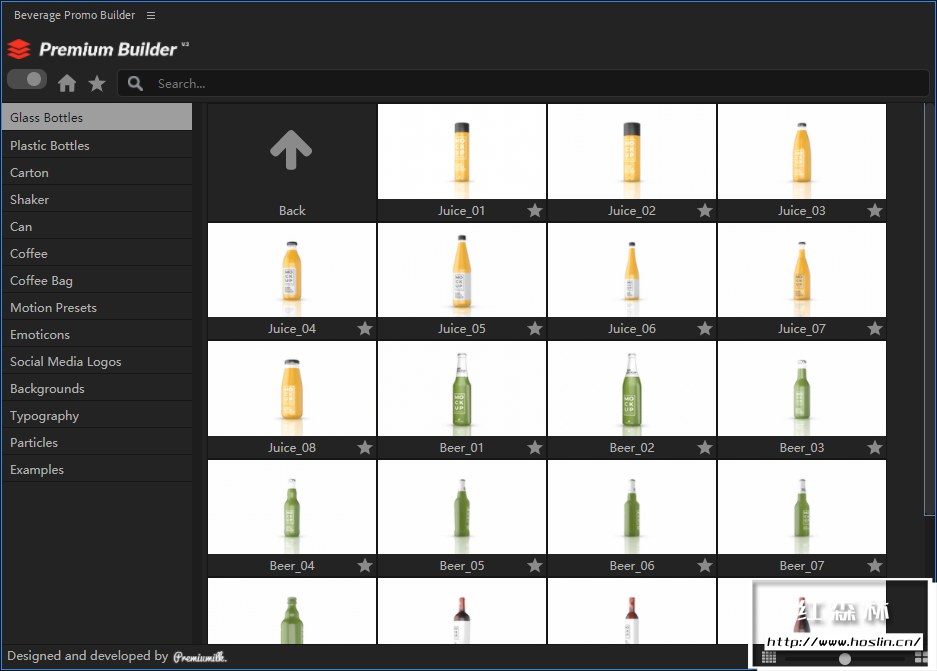Screen dimensions: 937x671
Task: Select the Juice_07 bottle thumbnail
Action: [802, 270]
